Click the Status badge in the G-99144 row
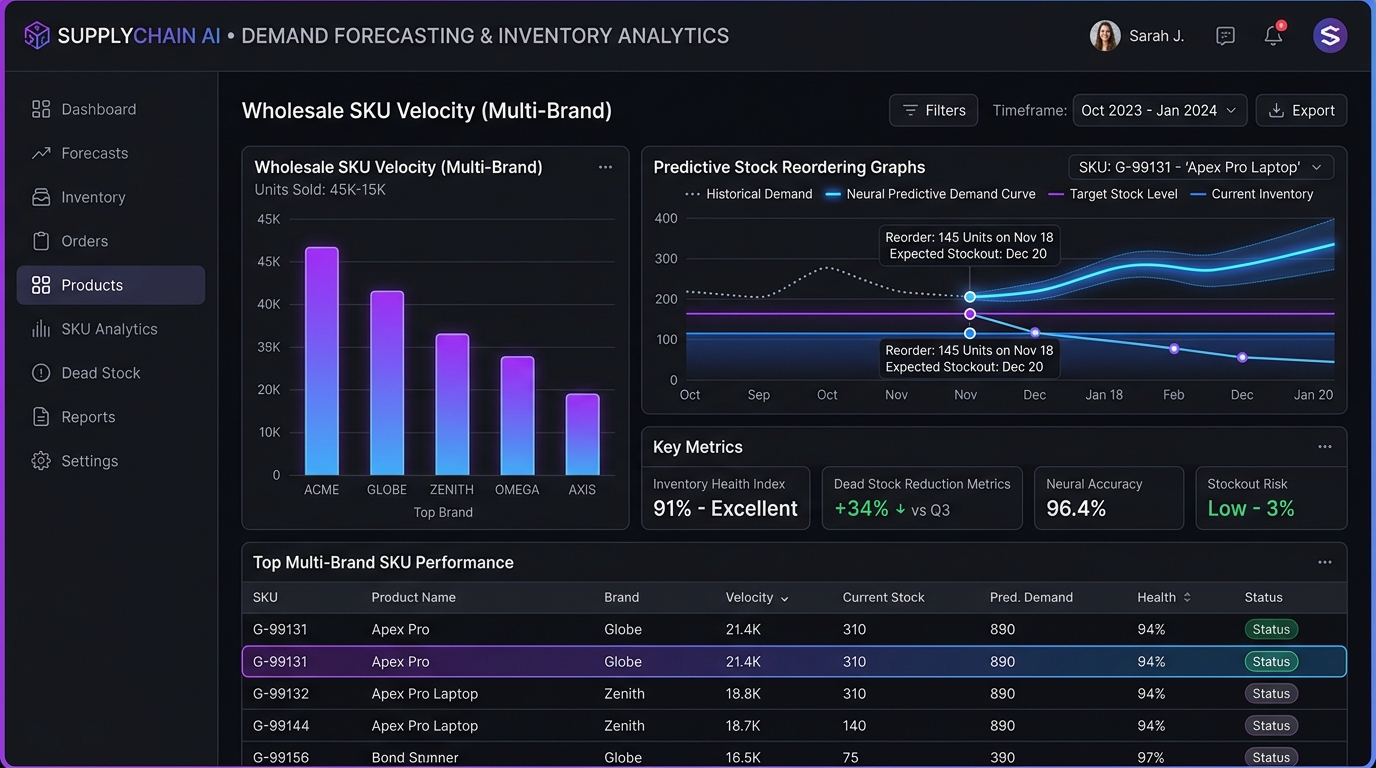The height and width of the screenshot is (768, 1376). (1271, 725)
